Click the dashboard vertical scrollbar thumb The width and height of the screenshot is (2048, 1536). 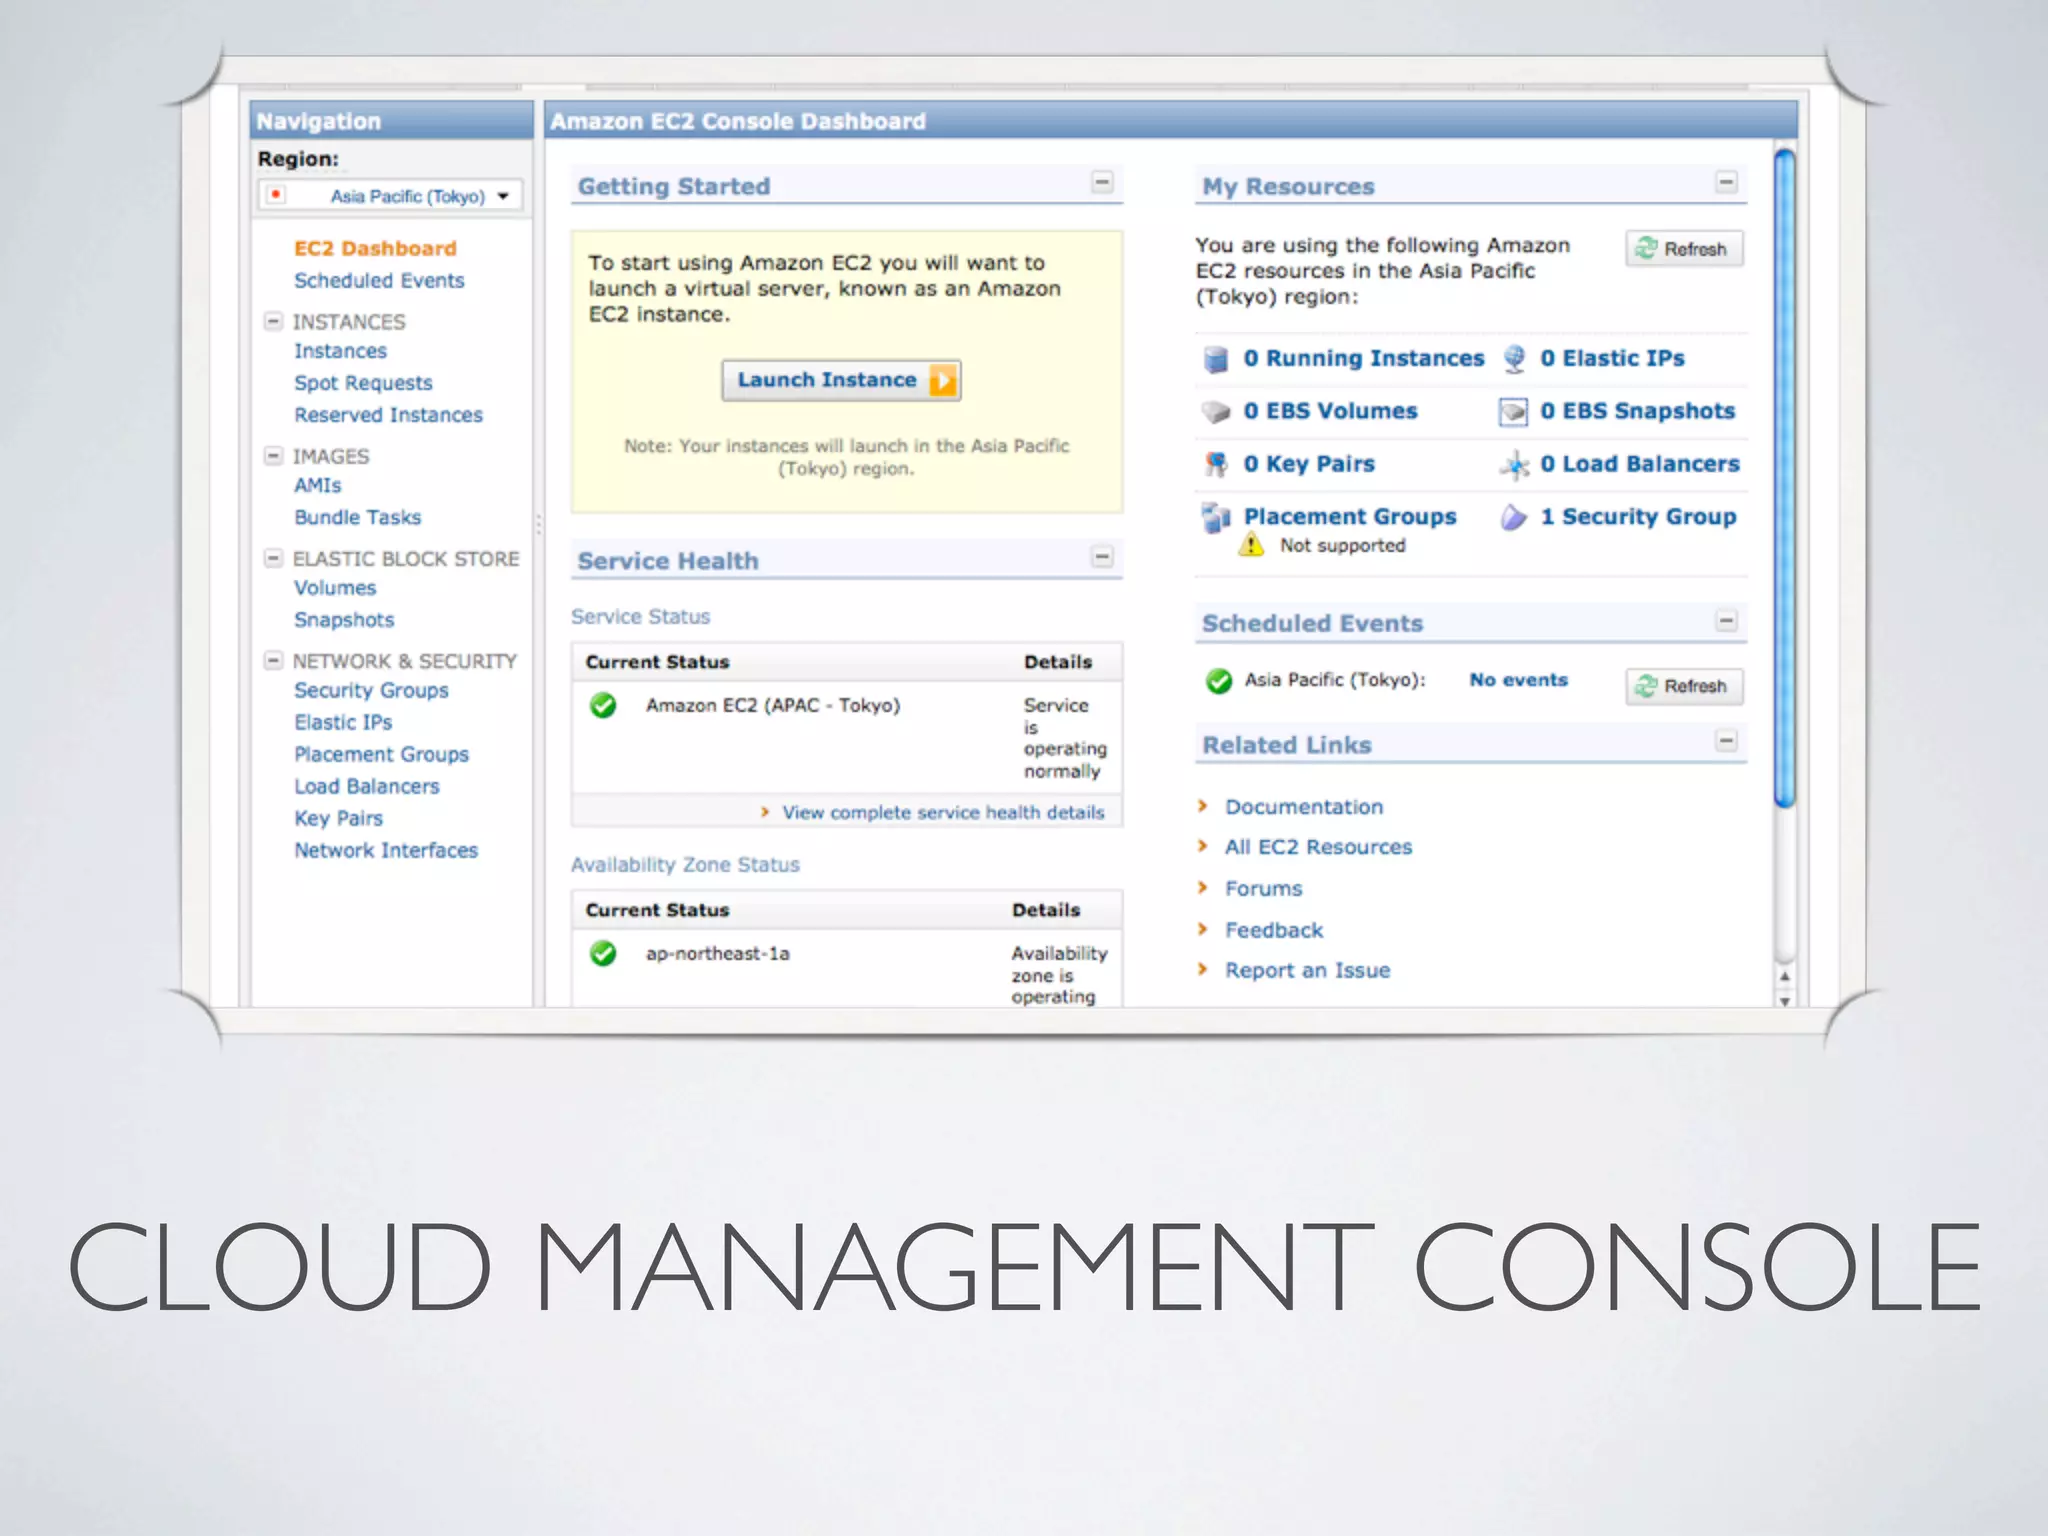[1784, 476]
